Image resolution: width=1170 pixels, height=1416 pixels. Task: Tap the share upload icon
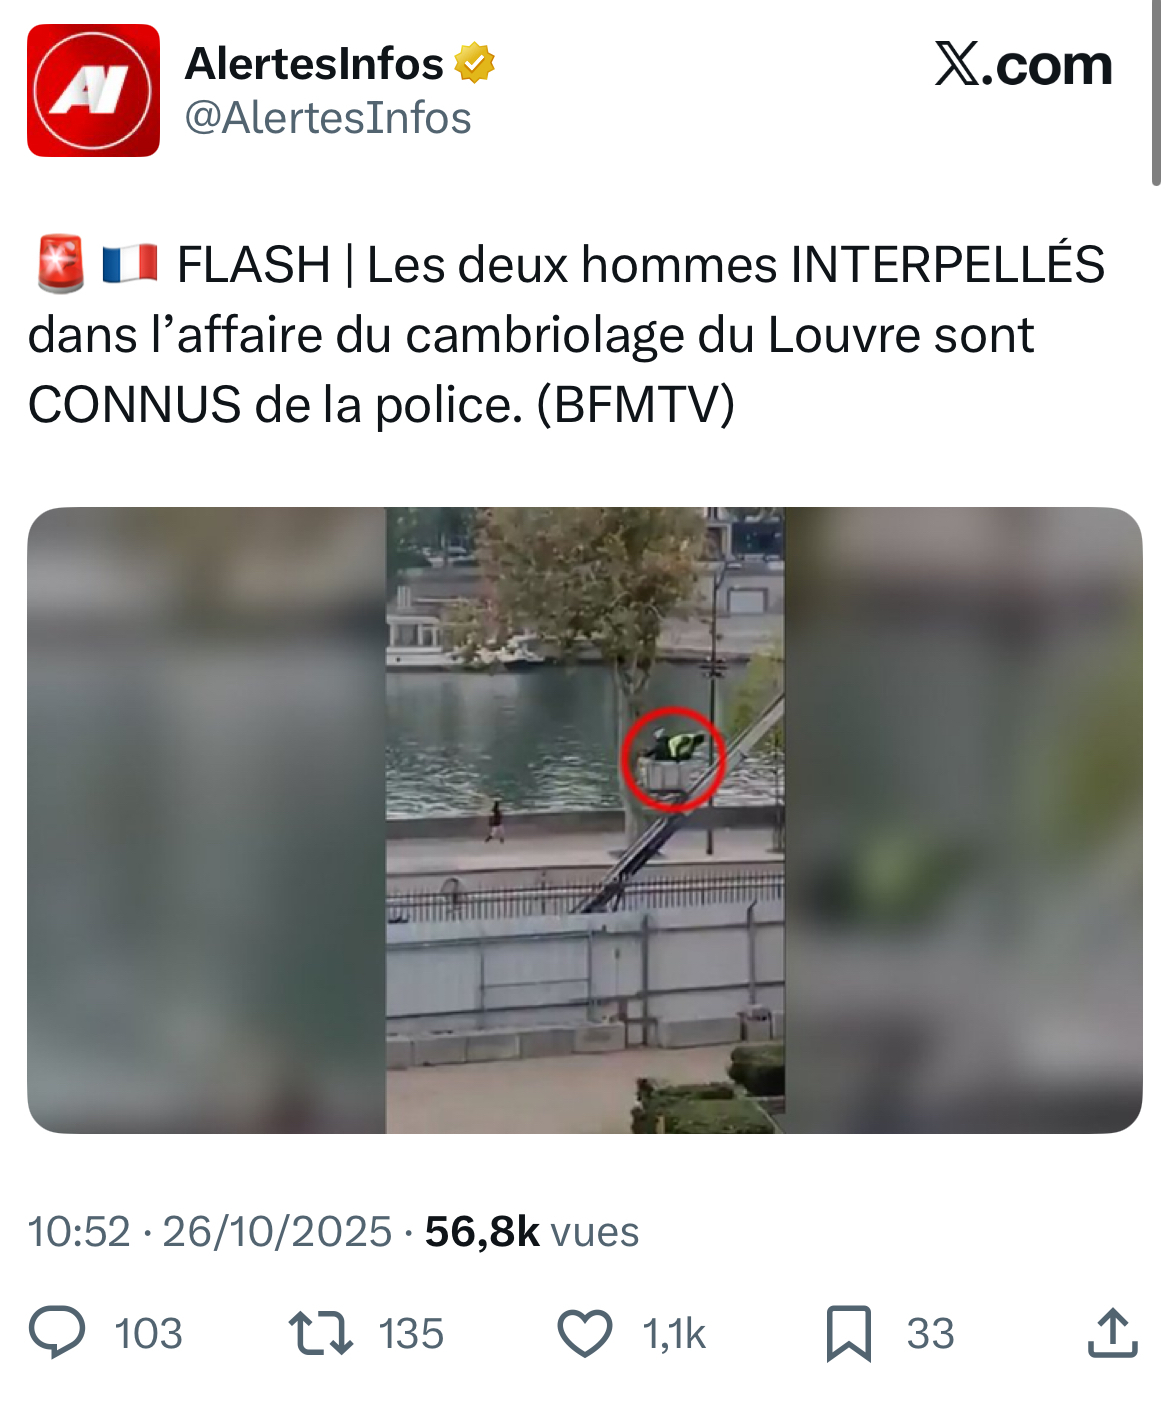point(1112,1332)
